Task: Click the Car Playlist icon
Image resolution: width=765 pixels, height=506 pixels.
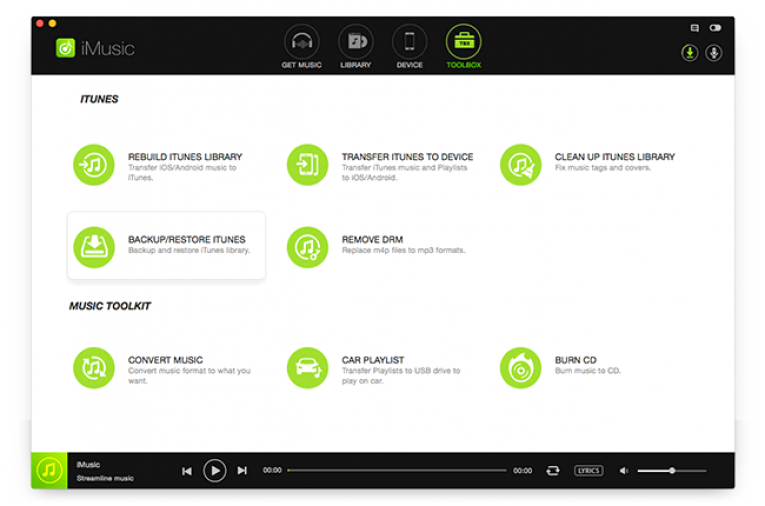Action: pyautogui.click(x=307, y=368)
